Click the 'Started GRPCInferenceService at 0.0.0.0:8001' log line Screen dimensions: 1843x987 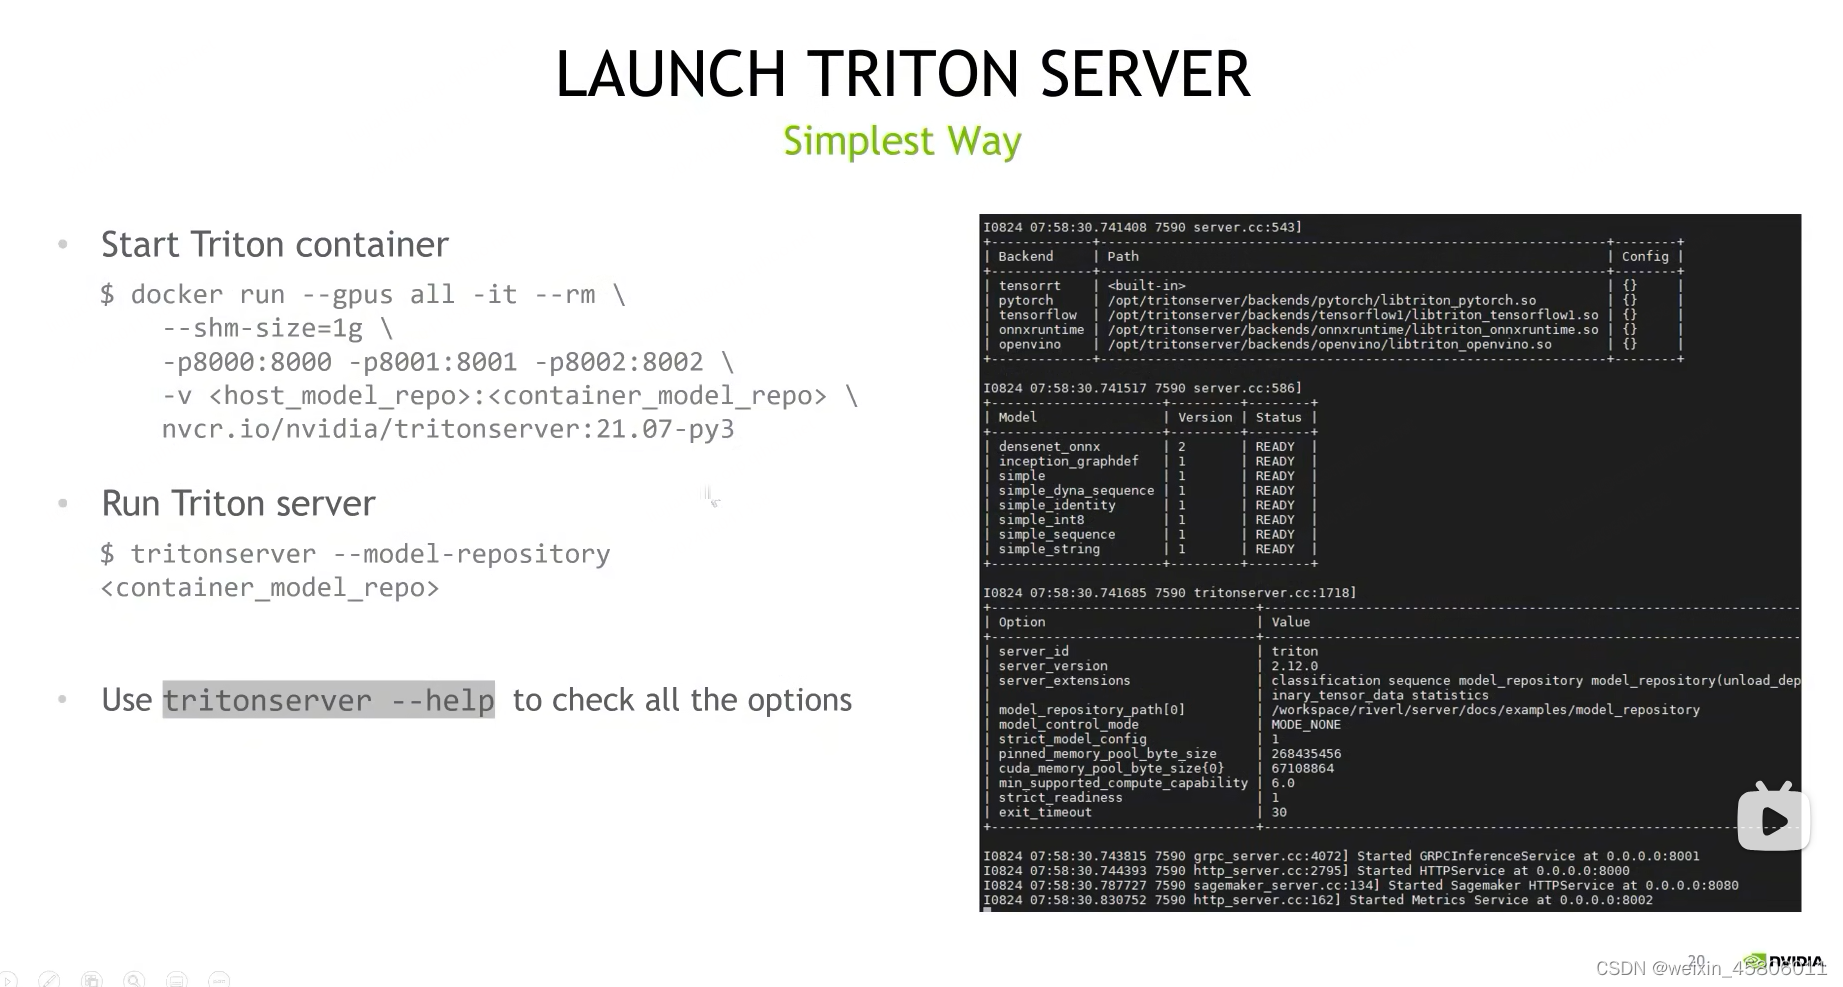click(1340, 856)
